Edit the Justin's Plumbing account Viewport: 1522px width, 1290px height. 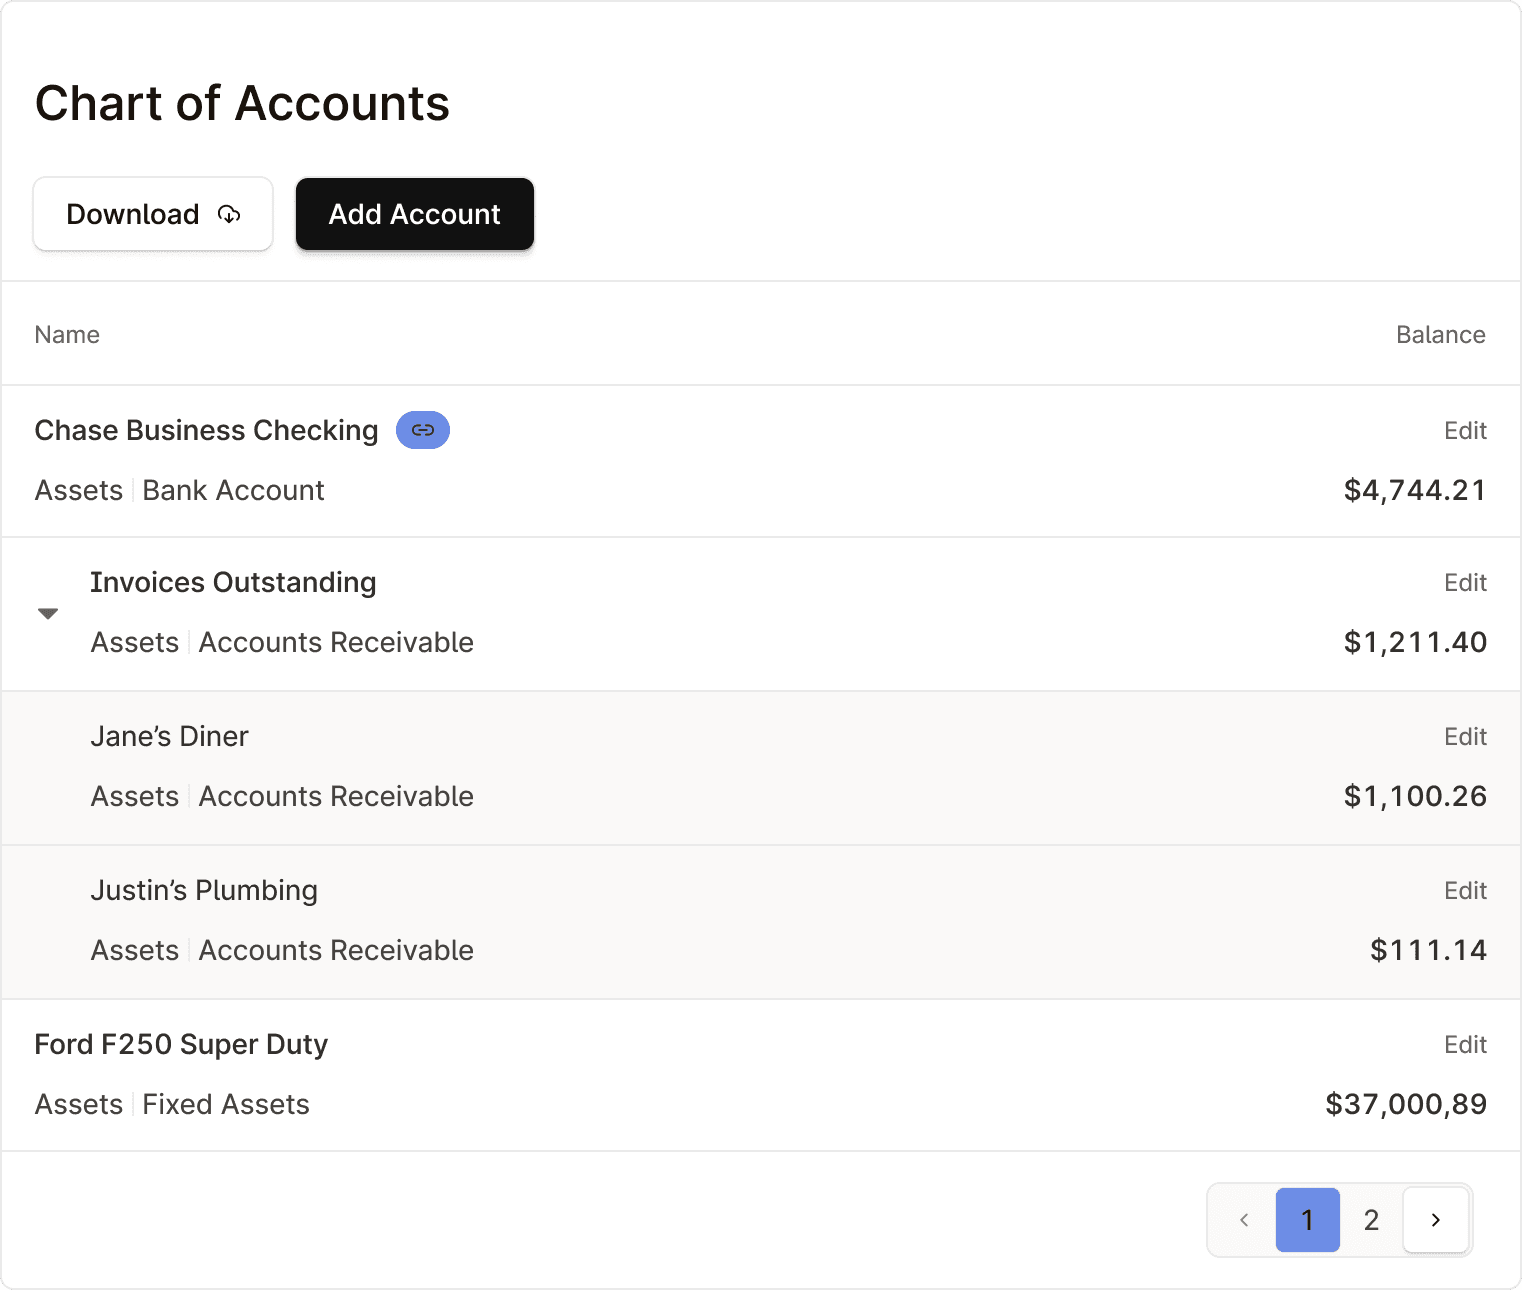coord(1464,890)
